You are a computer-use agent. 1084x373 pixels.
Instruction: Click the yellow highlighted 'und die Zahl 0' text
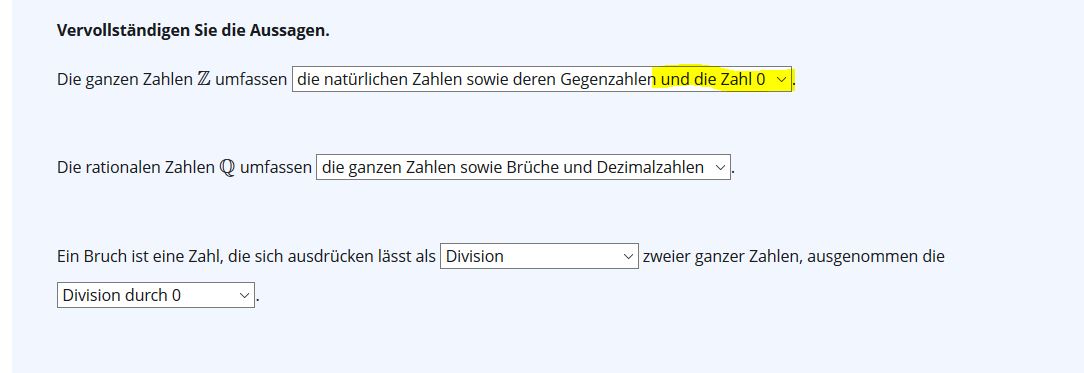[x=713, y=79]
